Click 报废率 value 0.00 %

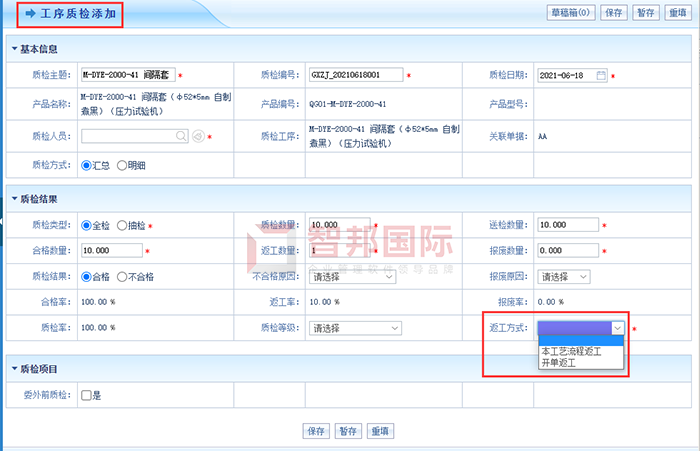551,302
